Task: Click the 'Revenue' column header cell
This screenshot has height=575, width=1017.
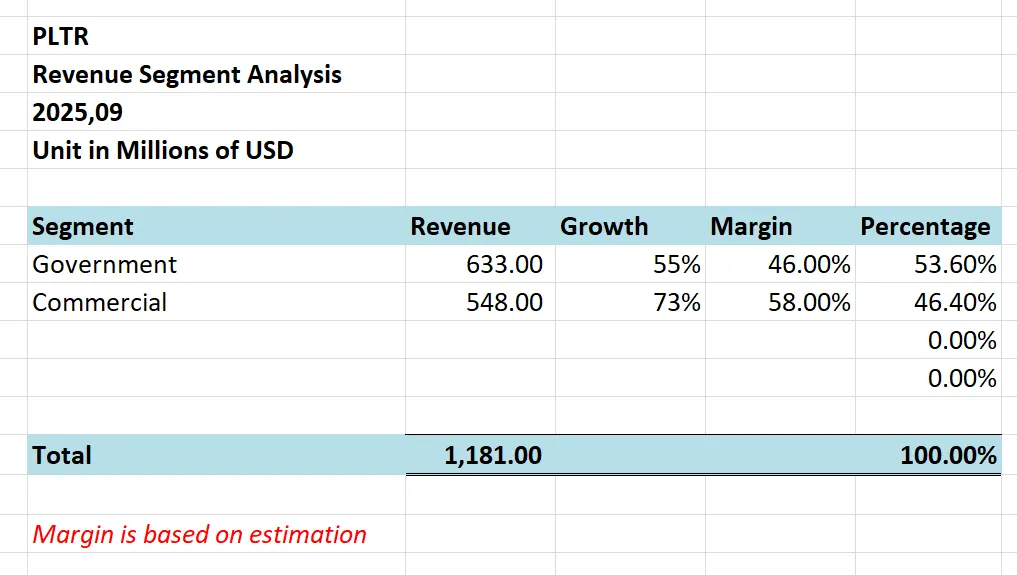Action: click(x=480, y=226)
